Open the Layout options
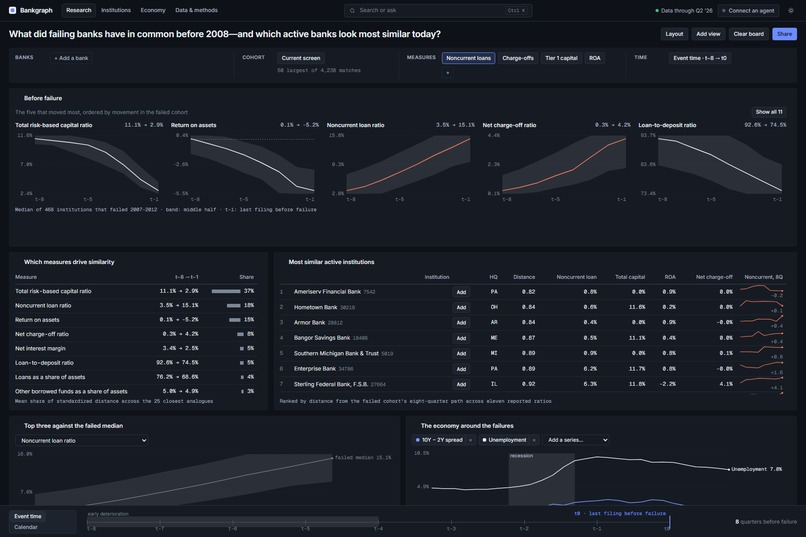 (x=674, y=34)
